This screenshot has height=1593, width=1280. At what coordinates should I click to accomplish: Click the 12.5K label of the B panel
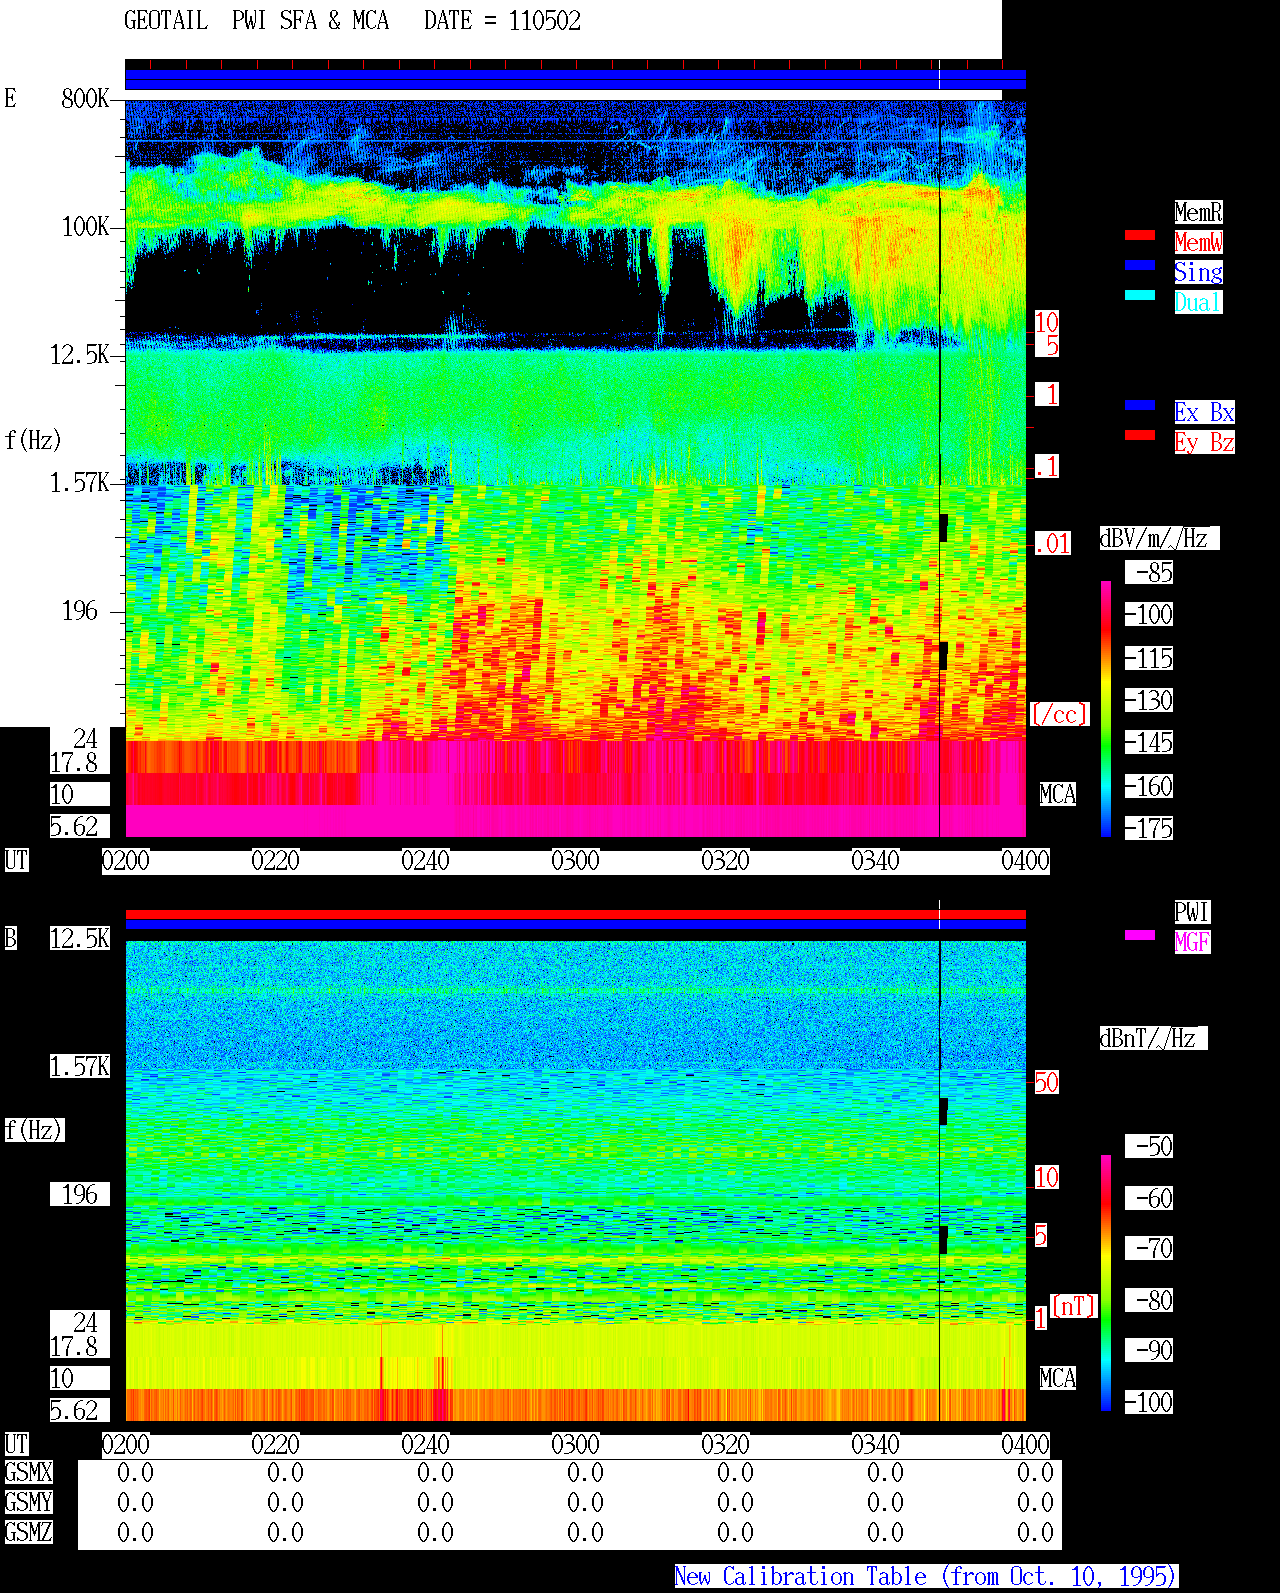80,938
